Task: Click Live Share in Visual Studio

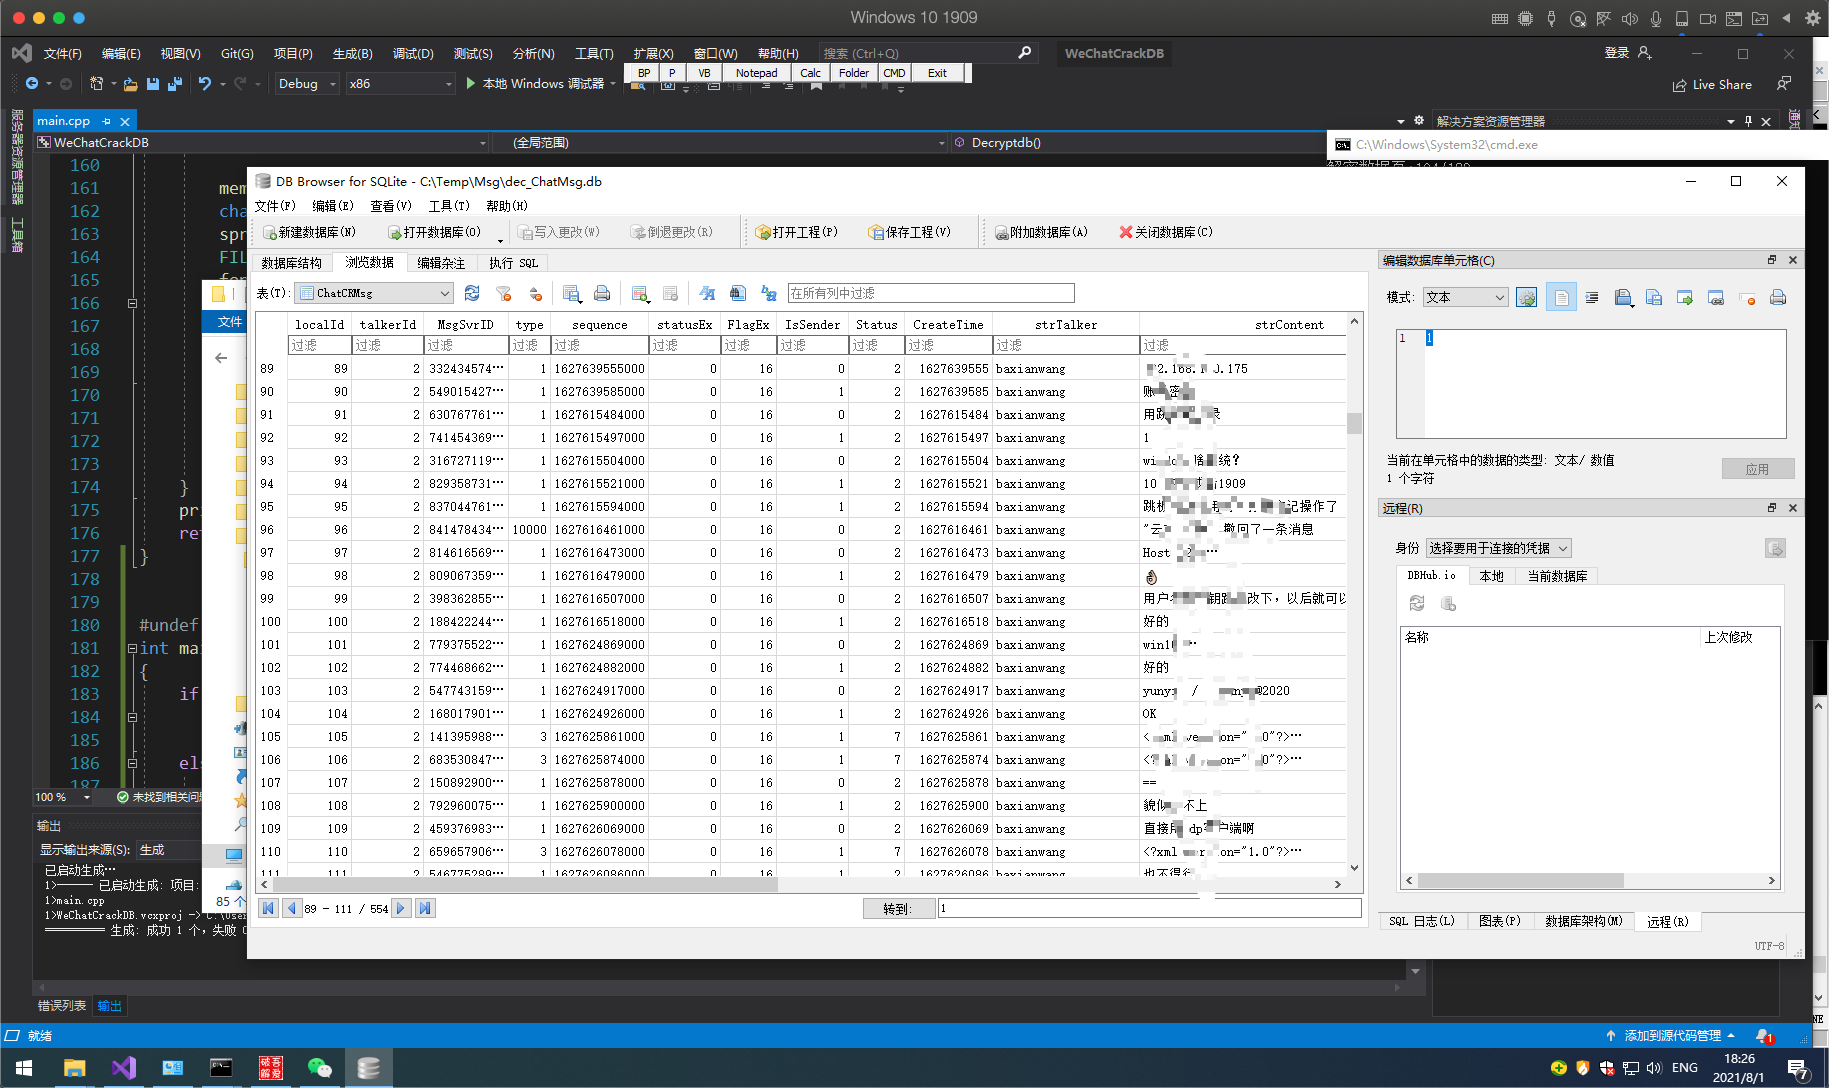Action: [x=1712, y=85]
